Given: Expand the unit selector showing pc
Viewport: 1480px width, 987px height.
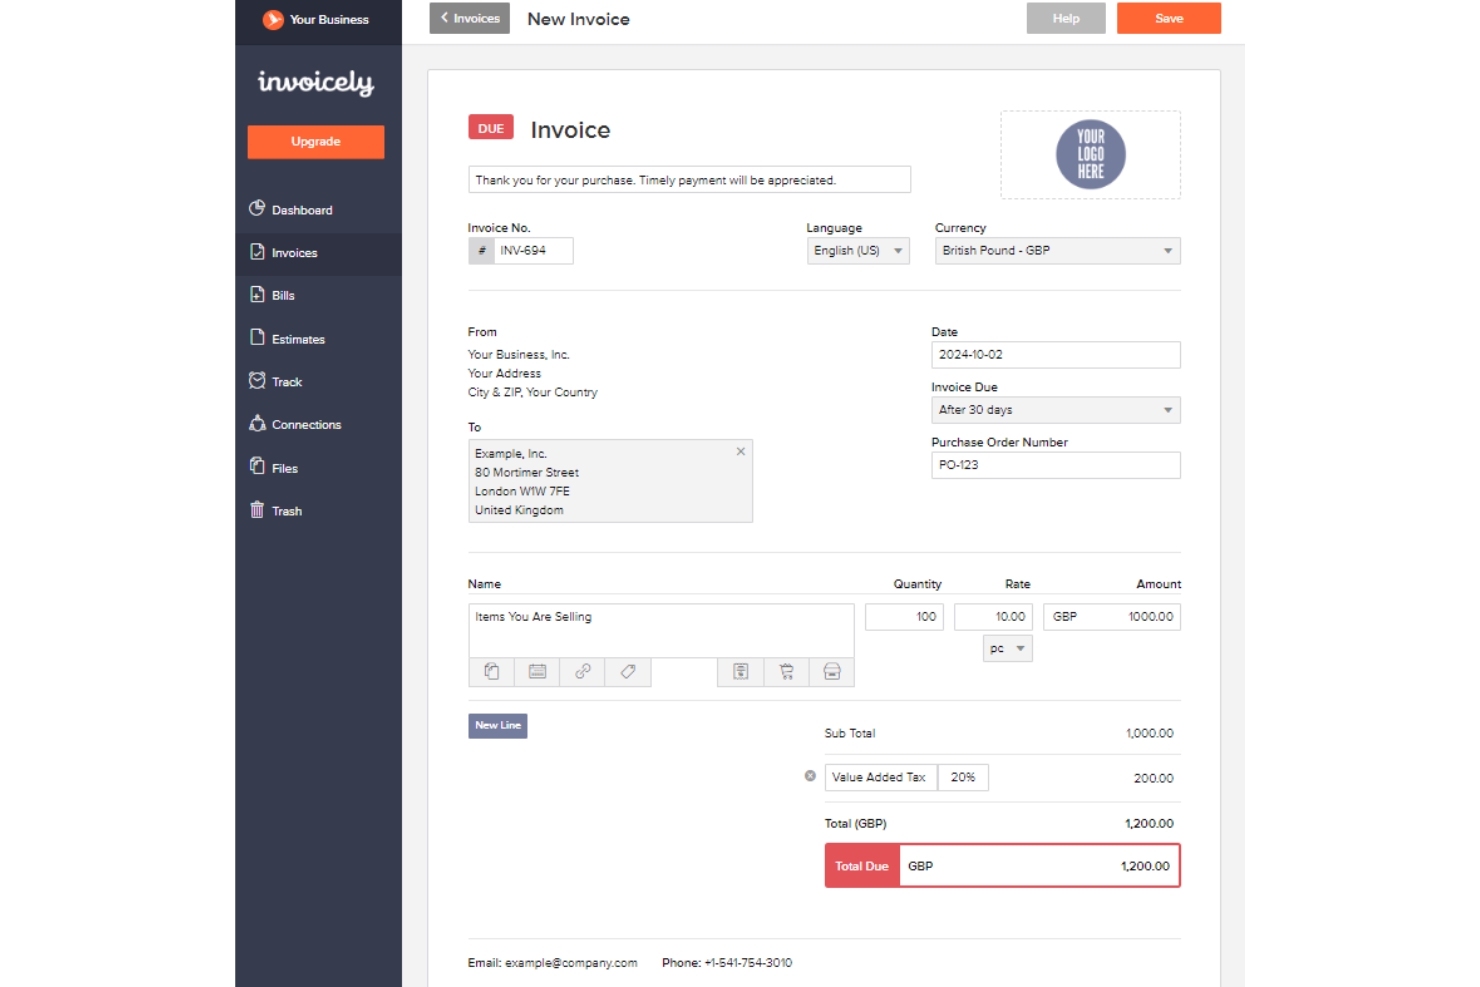Looking at the screenshot, I should [x=1007, y=648].
